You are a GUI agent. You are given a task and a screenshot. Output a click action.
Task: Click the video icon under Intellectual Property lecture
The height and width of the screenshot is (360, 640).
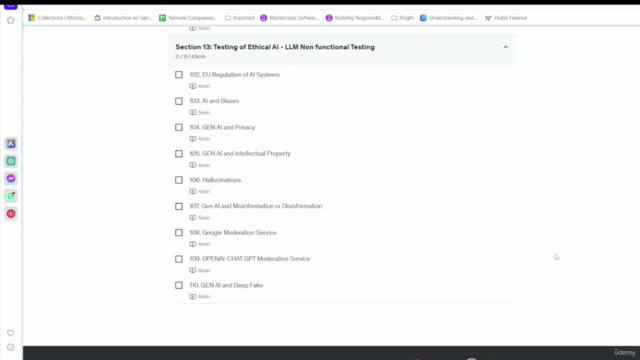point(193,165)
